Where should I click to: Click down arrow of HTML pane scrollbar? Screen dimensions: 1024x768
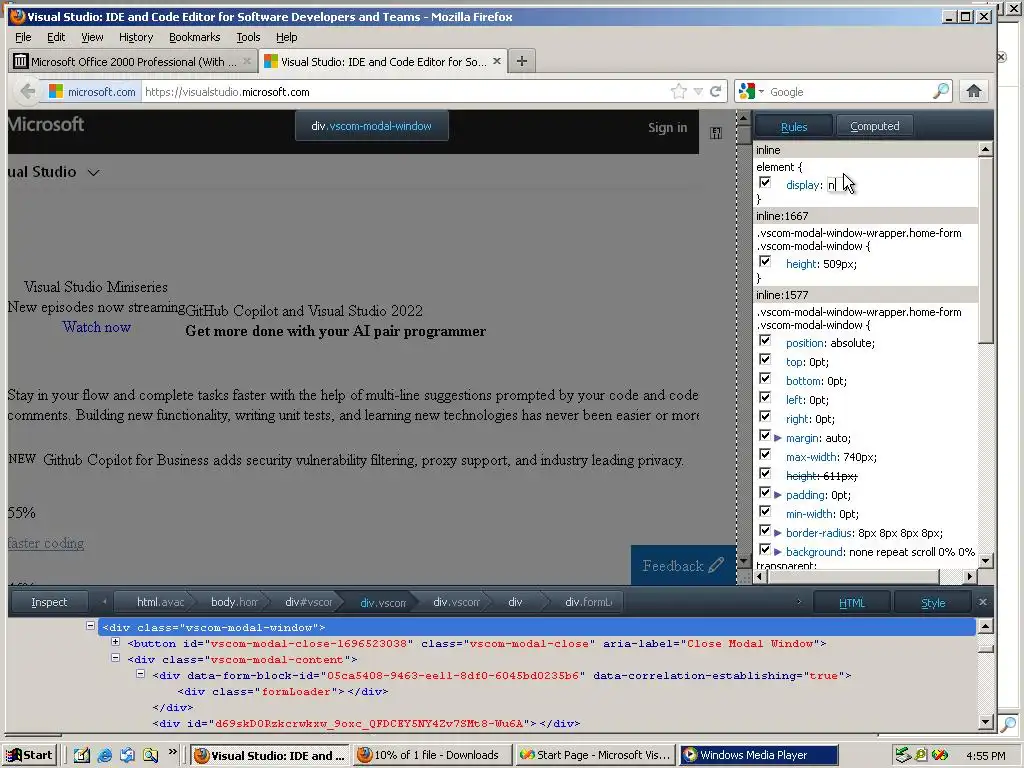coord(985,722)
